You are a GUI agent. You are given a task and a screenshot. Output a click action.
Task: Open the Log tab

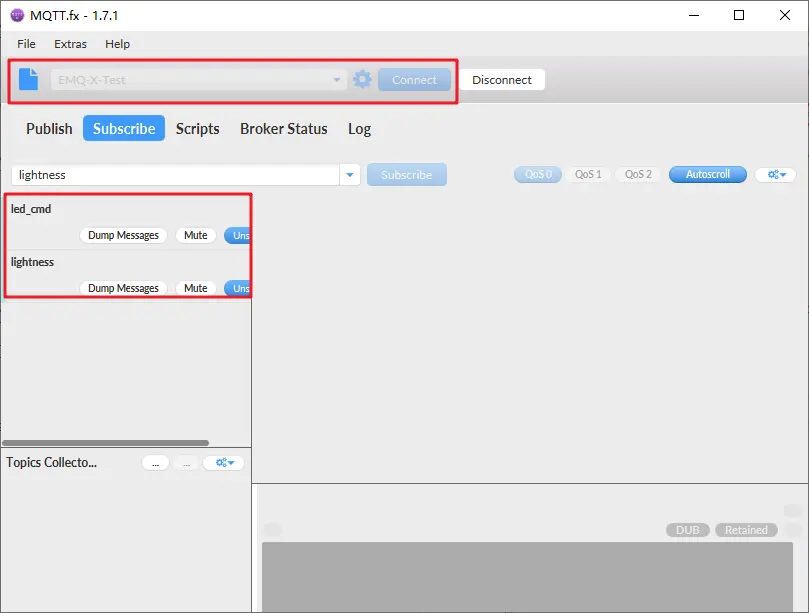359,128
